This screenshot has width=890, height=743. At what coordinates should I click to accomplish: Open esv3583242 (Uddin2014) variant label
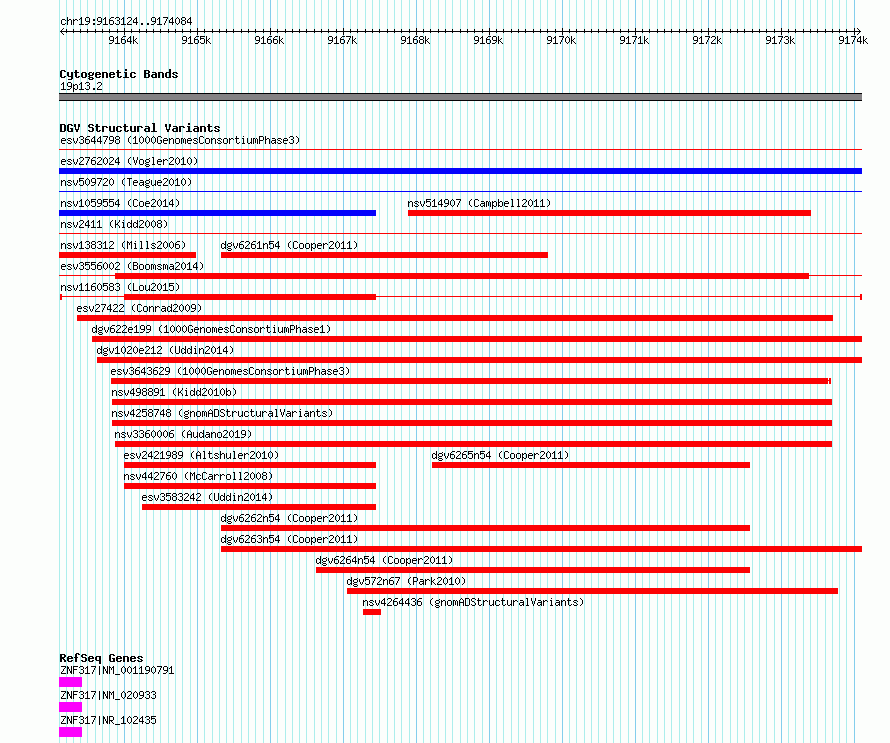pyautogui.click(x=207, y=497)
